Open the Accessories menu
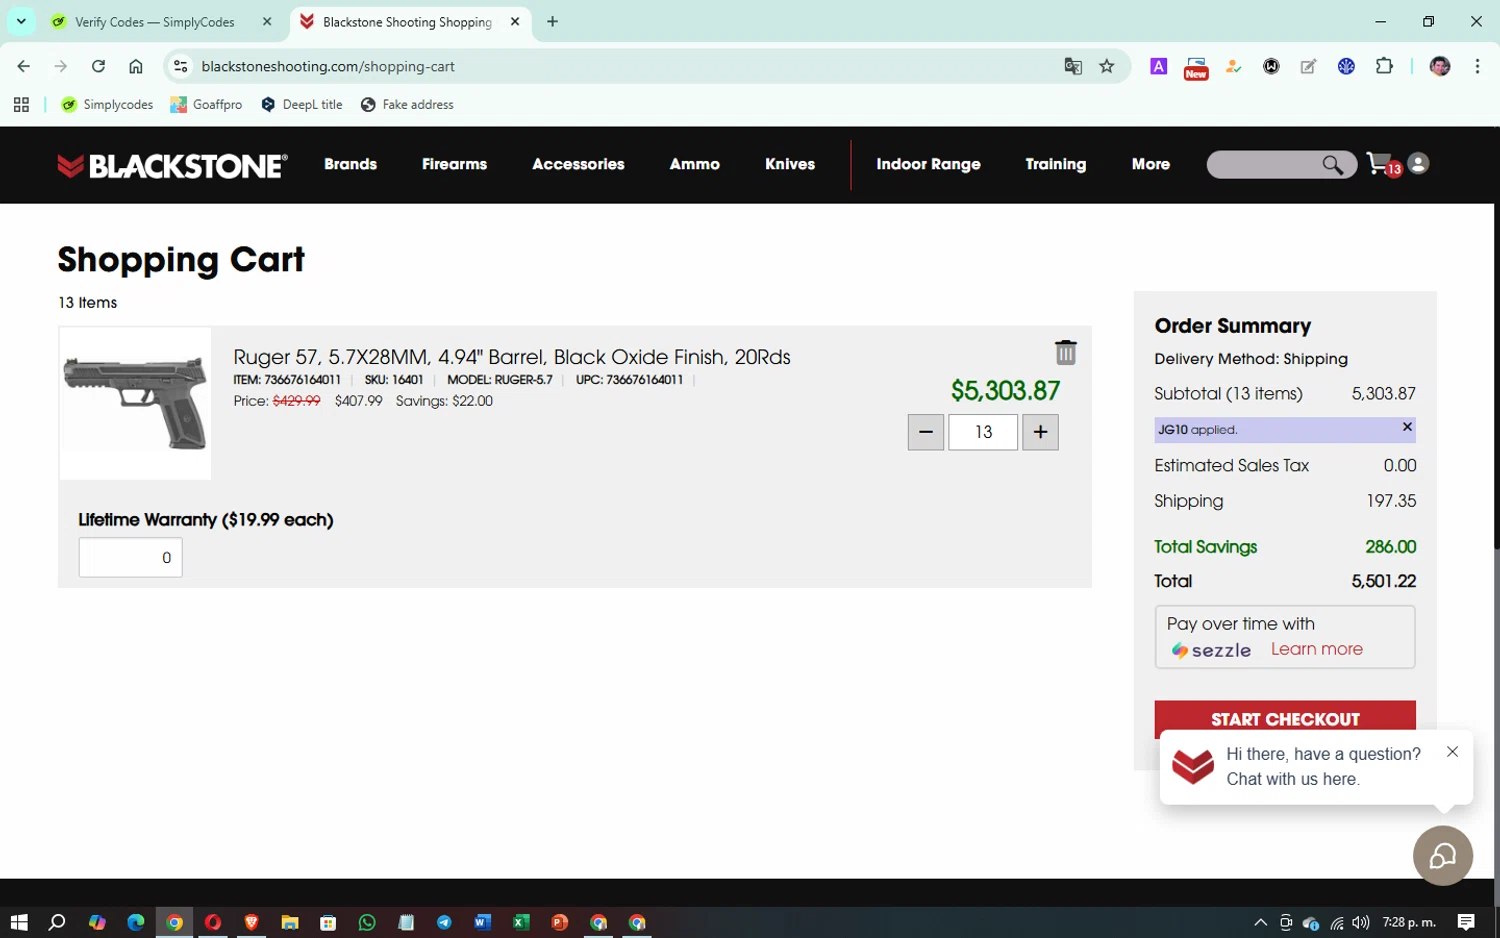 pos(578,164)
